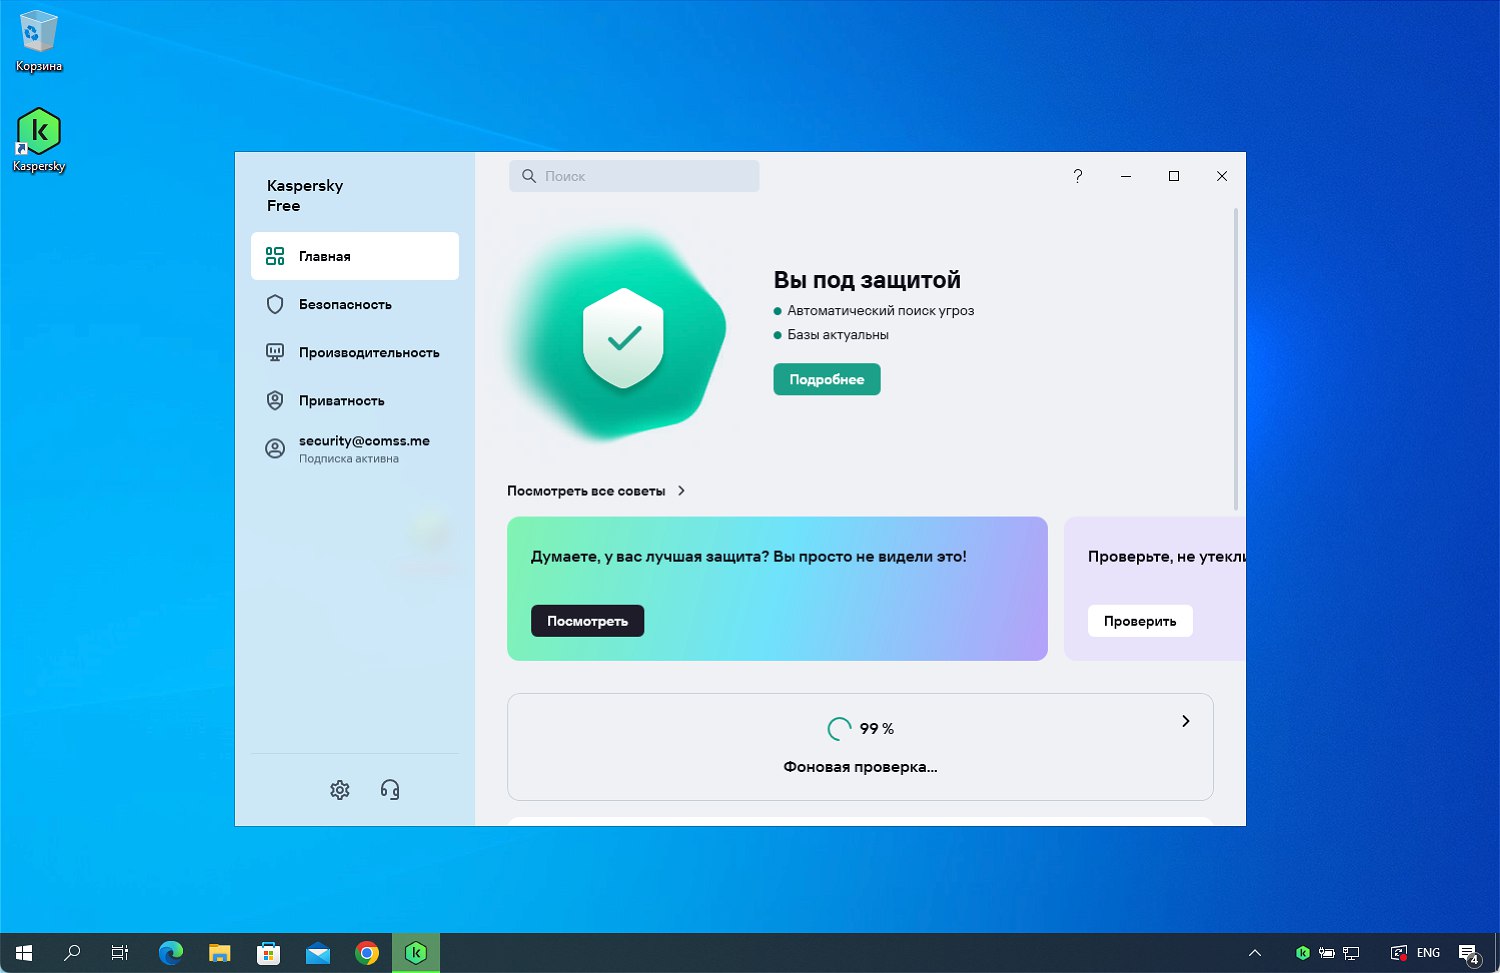The image size is (1500, 973).
Task: Click the Подписка активна subscription text
Action: [x=349, y=459]
